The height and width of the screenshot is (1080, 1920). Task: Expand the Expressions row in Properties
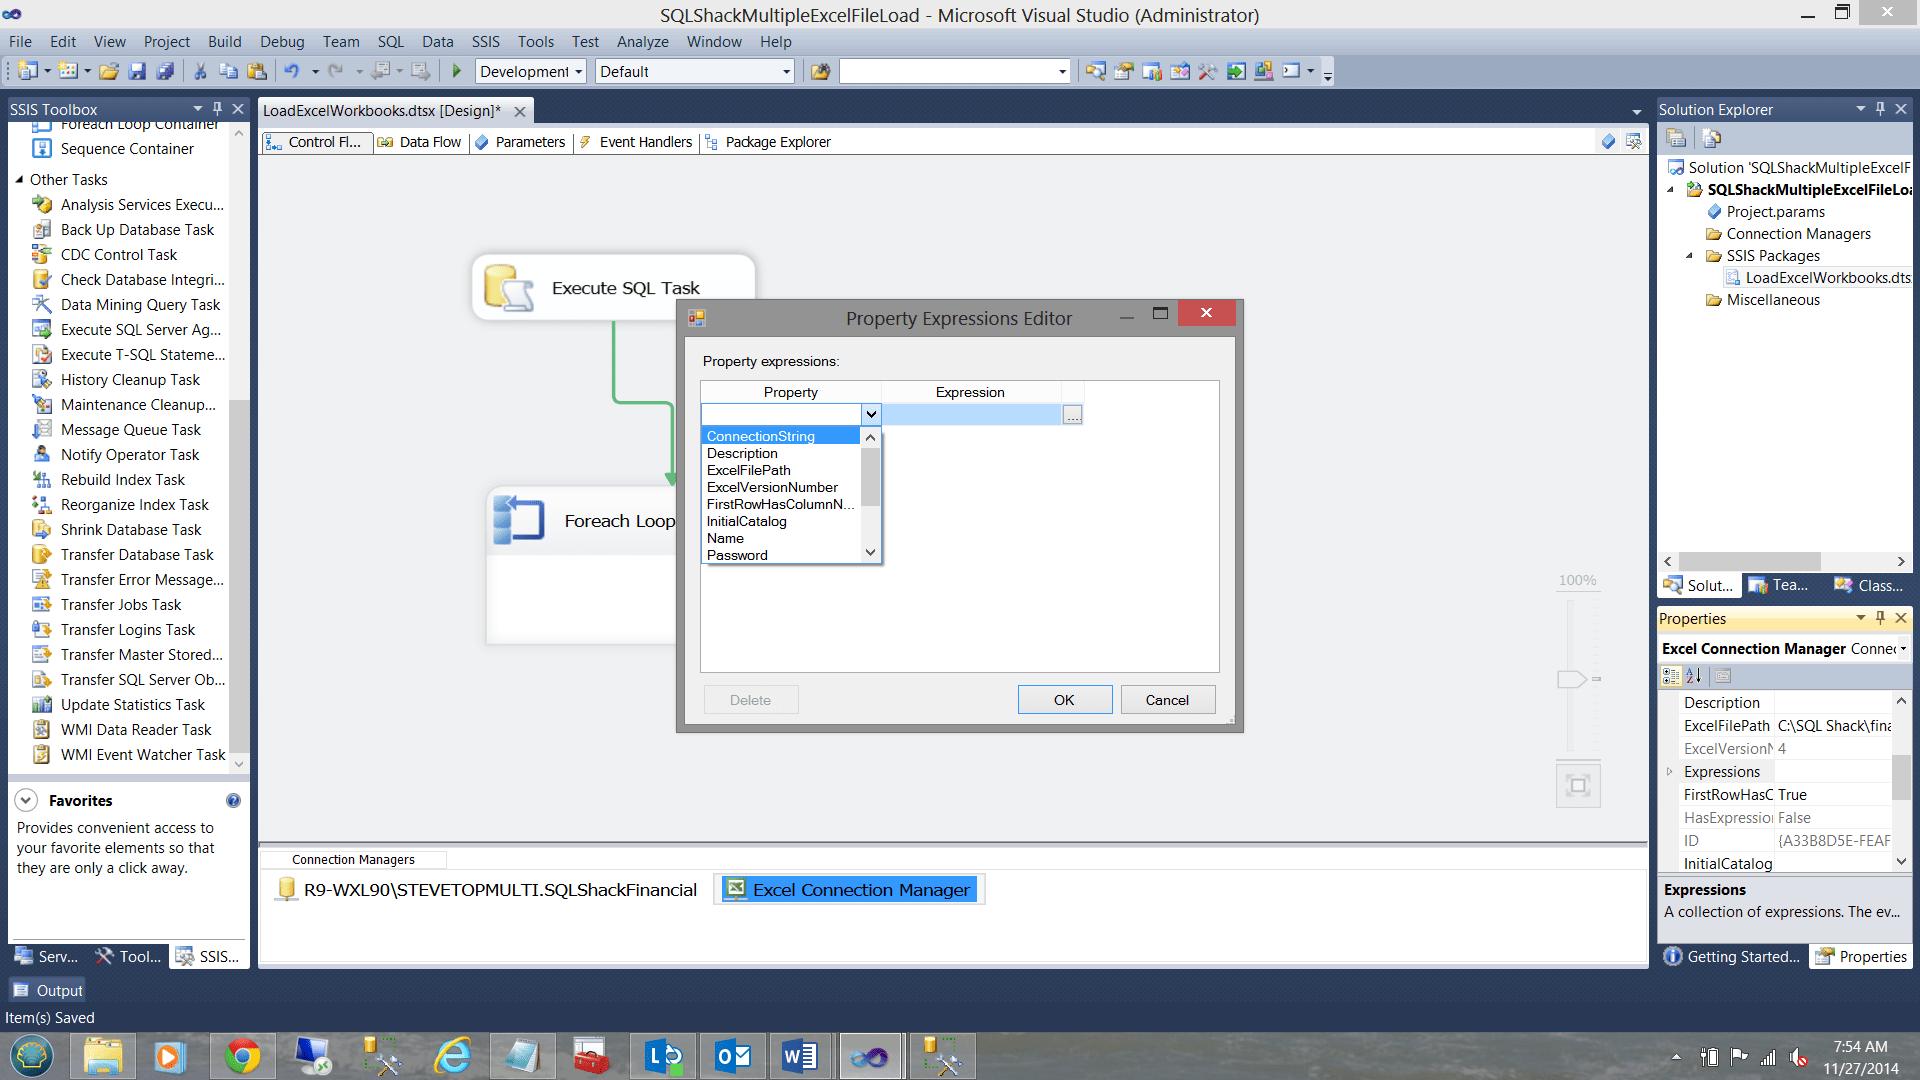[x=1669, y=771]
